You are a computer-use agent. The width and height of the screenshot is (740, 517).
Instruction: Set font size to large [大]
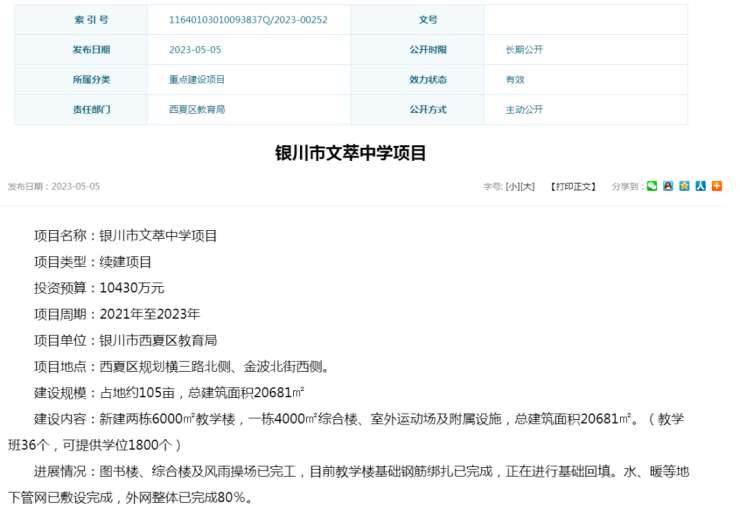(528, 187)
